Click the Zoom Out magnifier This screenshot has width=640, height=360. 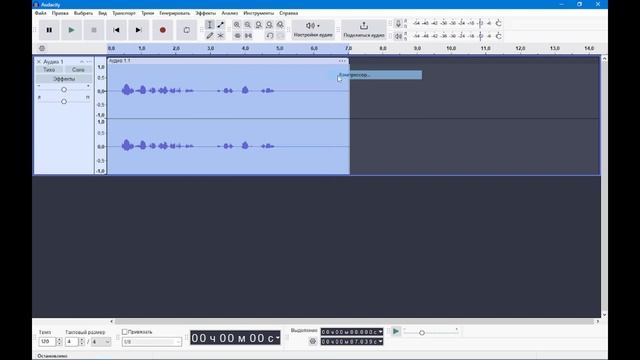[248, 25]
